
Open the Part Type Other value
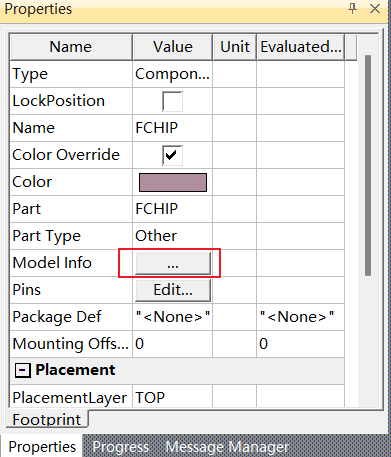coord(172,236)
